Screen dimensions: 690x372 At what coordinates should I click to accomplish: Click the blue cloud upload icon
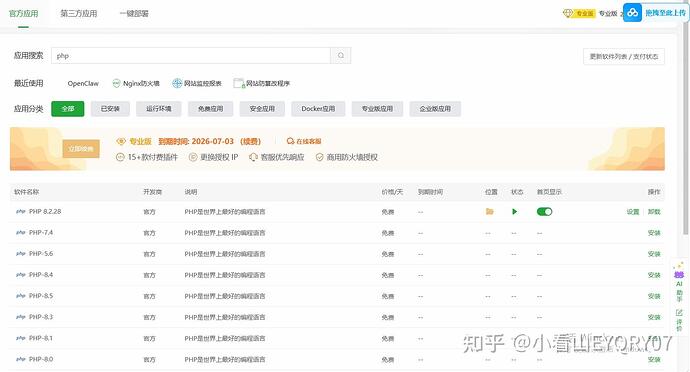pos(632,13)
